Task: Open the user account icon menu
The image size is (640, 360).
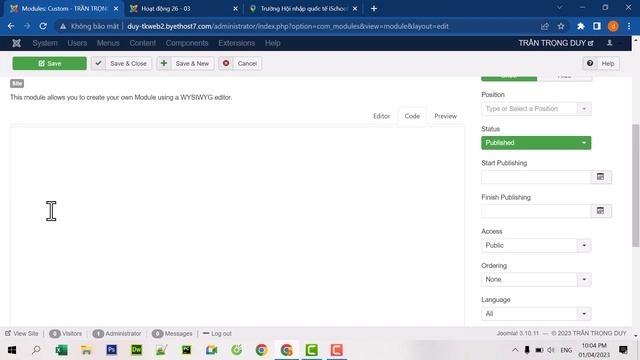Action: pyautogui.click(x=609, y=43)
